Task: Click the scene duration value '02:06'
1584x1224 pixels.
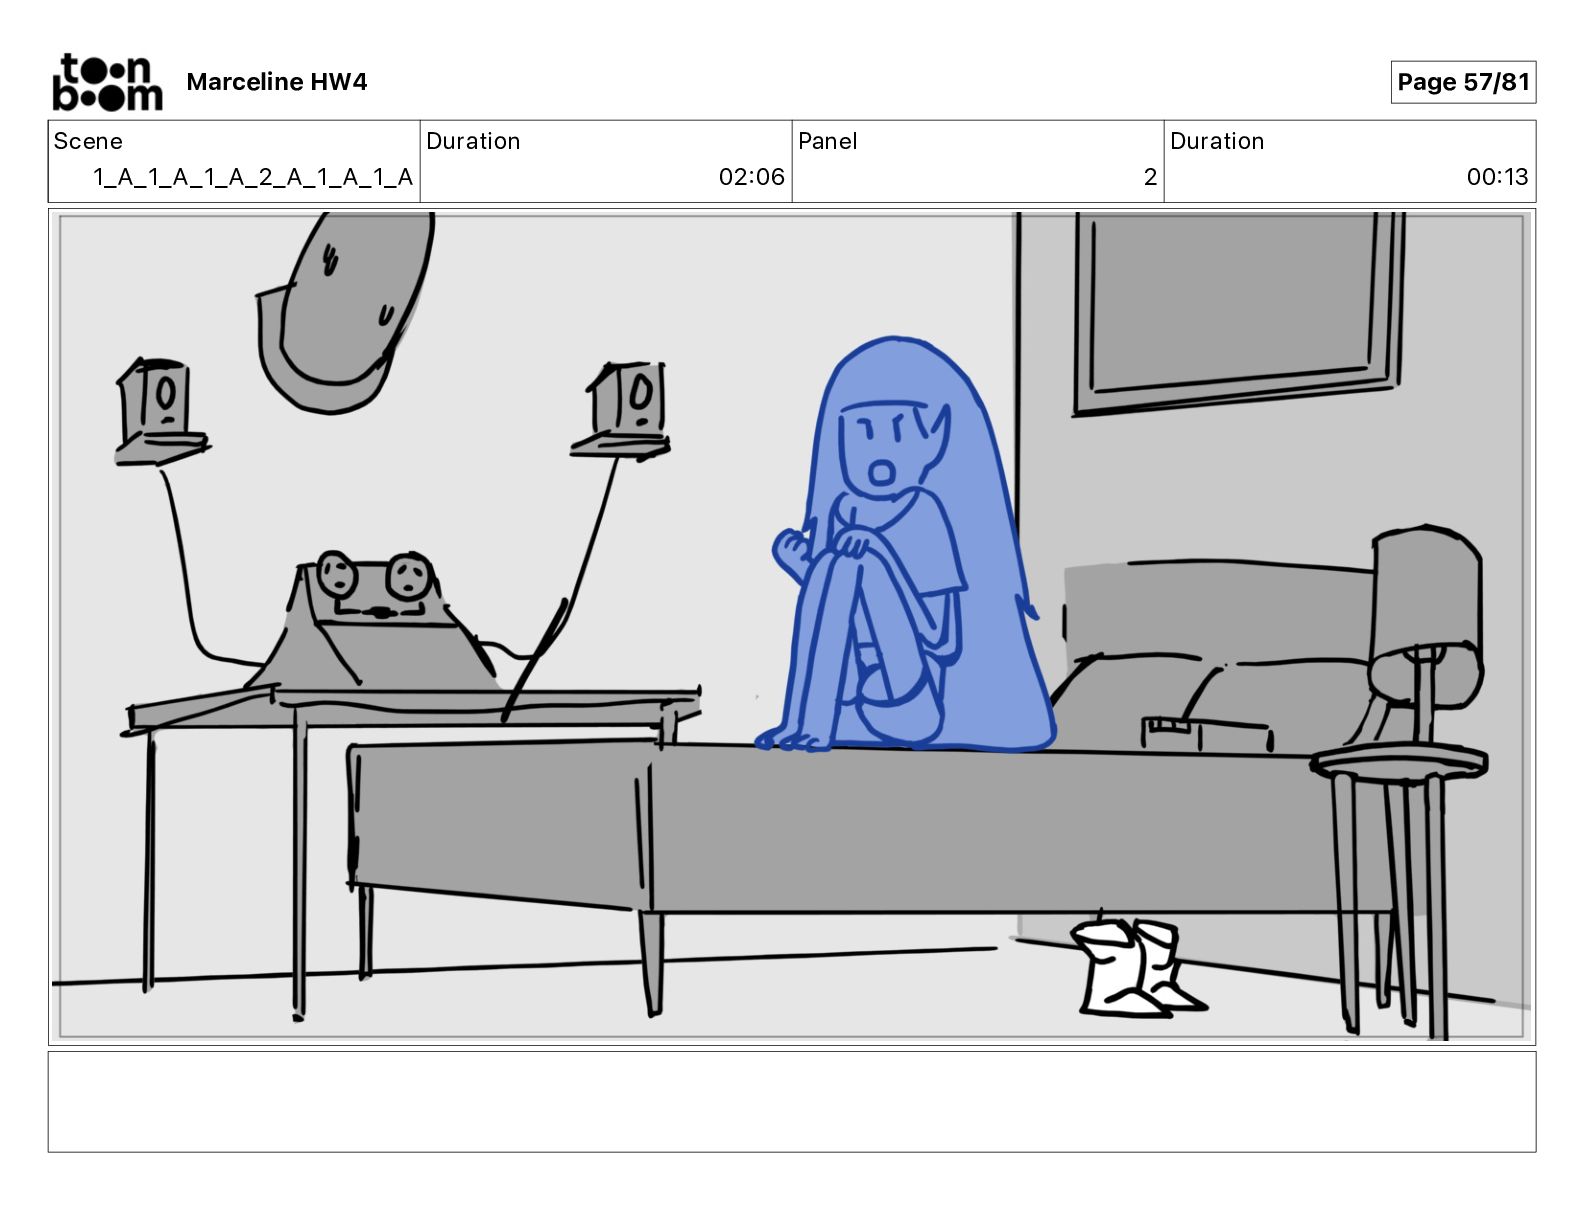Action: click(x=752, y=177)
